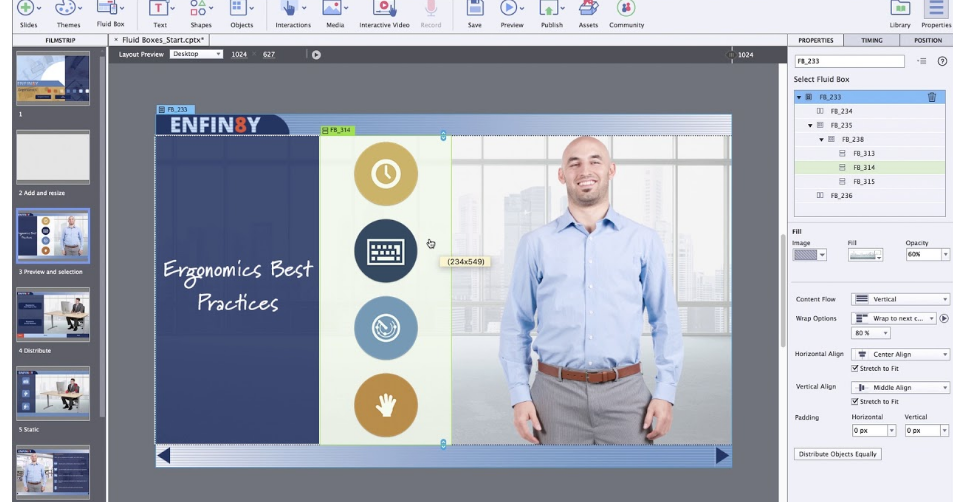Collapse the FB_238 tree node
The width and height of the screenshot is (953, 502).
[x=821, y=140]
